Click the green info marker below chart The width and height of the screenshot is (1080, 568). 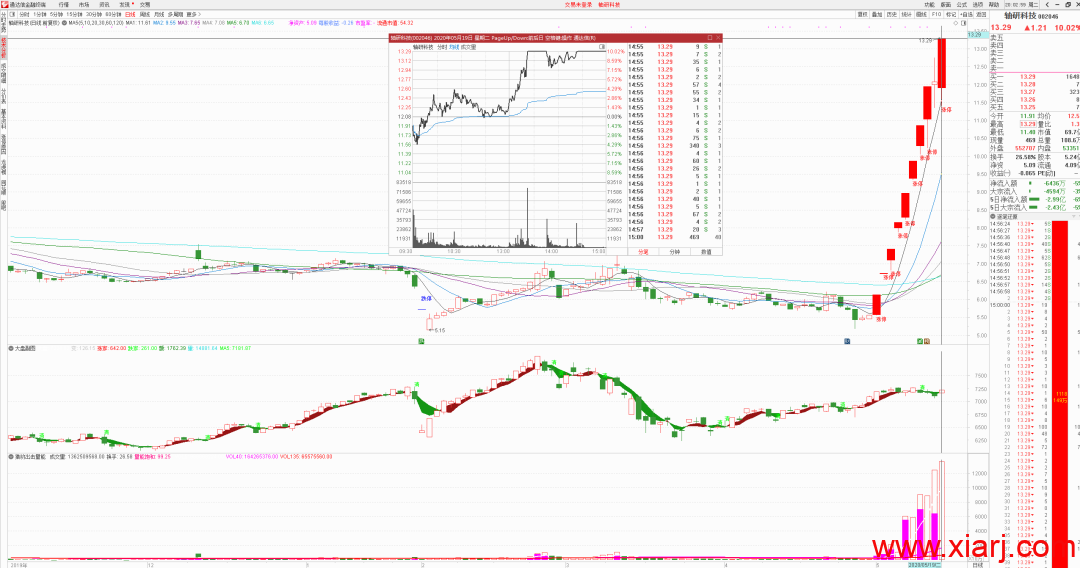(x=421, y=341)
